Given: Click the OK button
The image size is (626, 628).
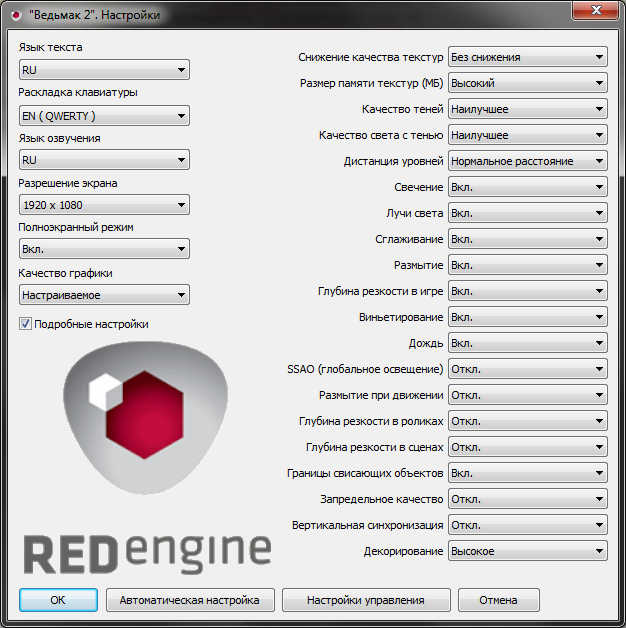Looking at the screenshot, I should 58,600.
